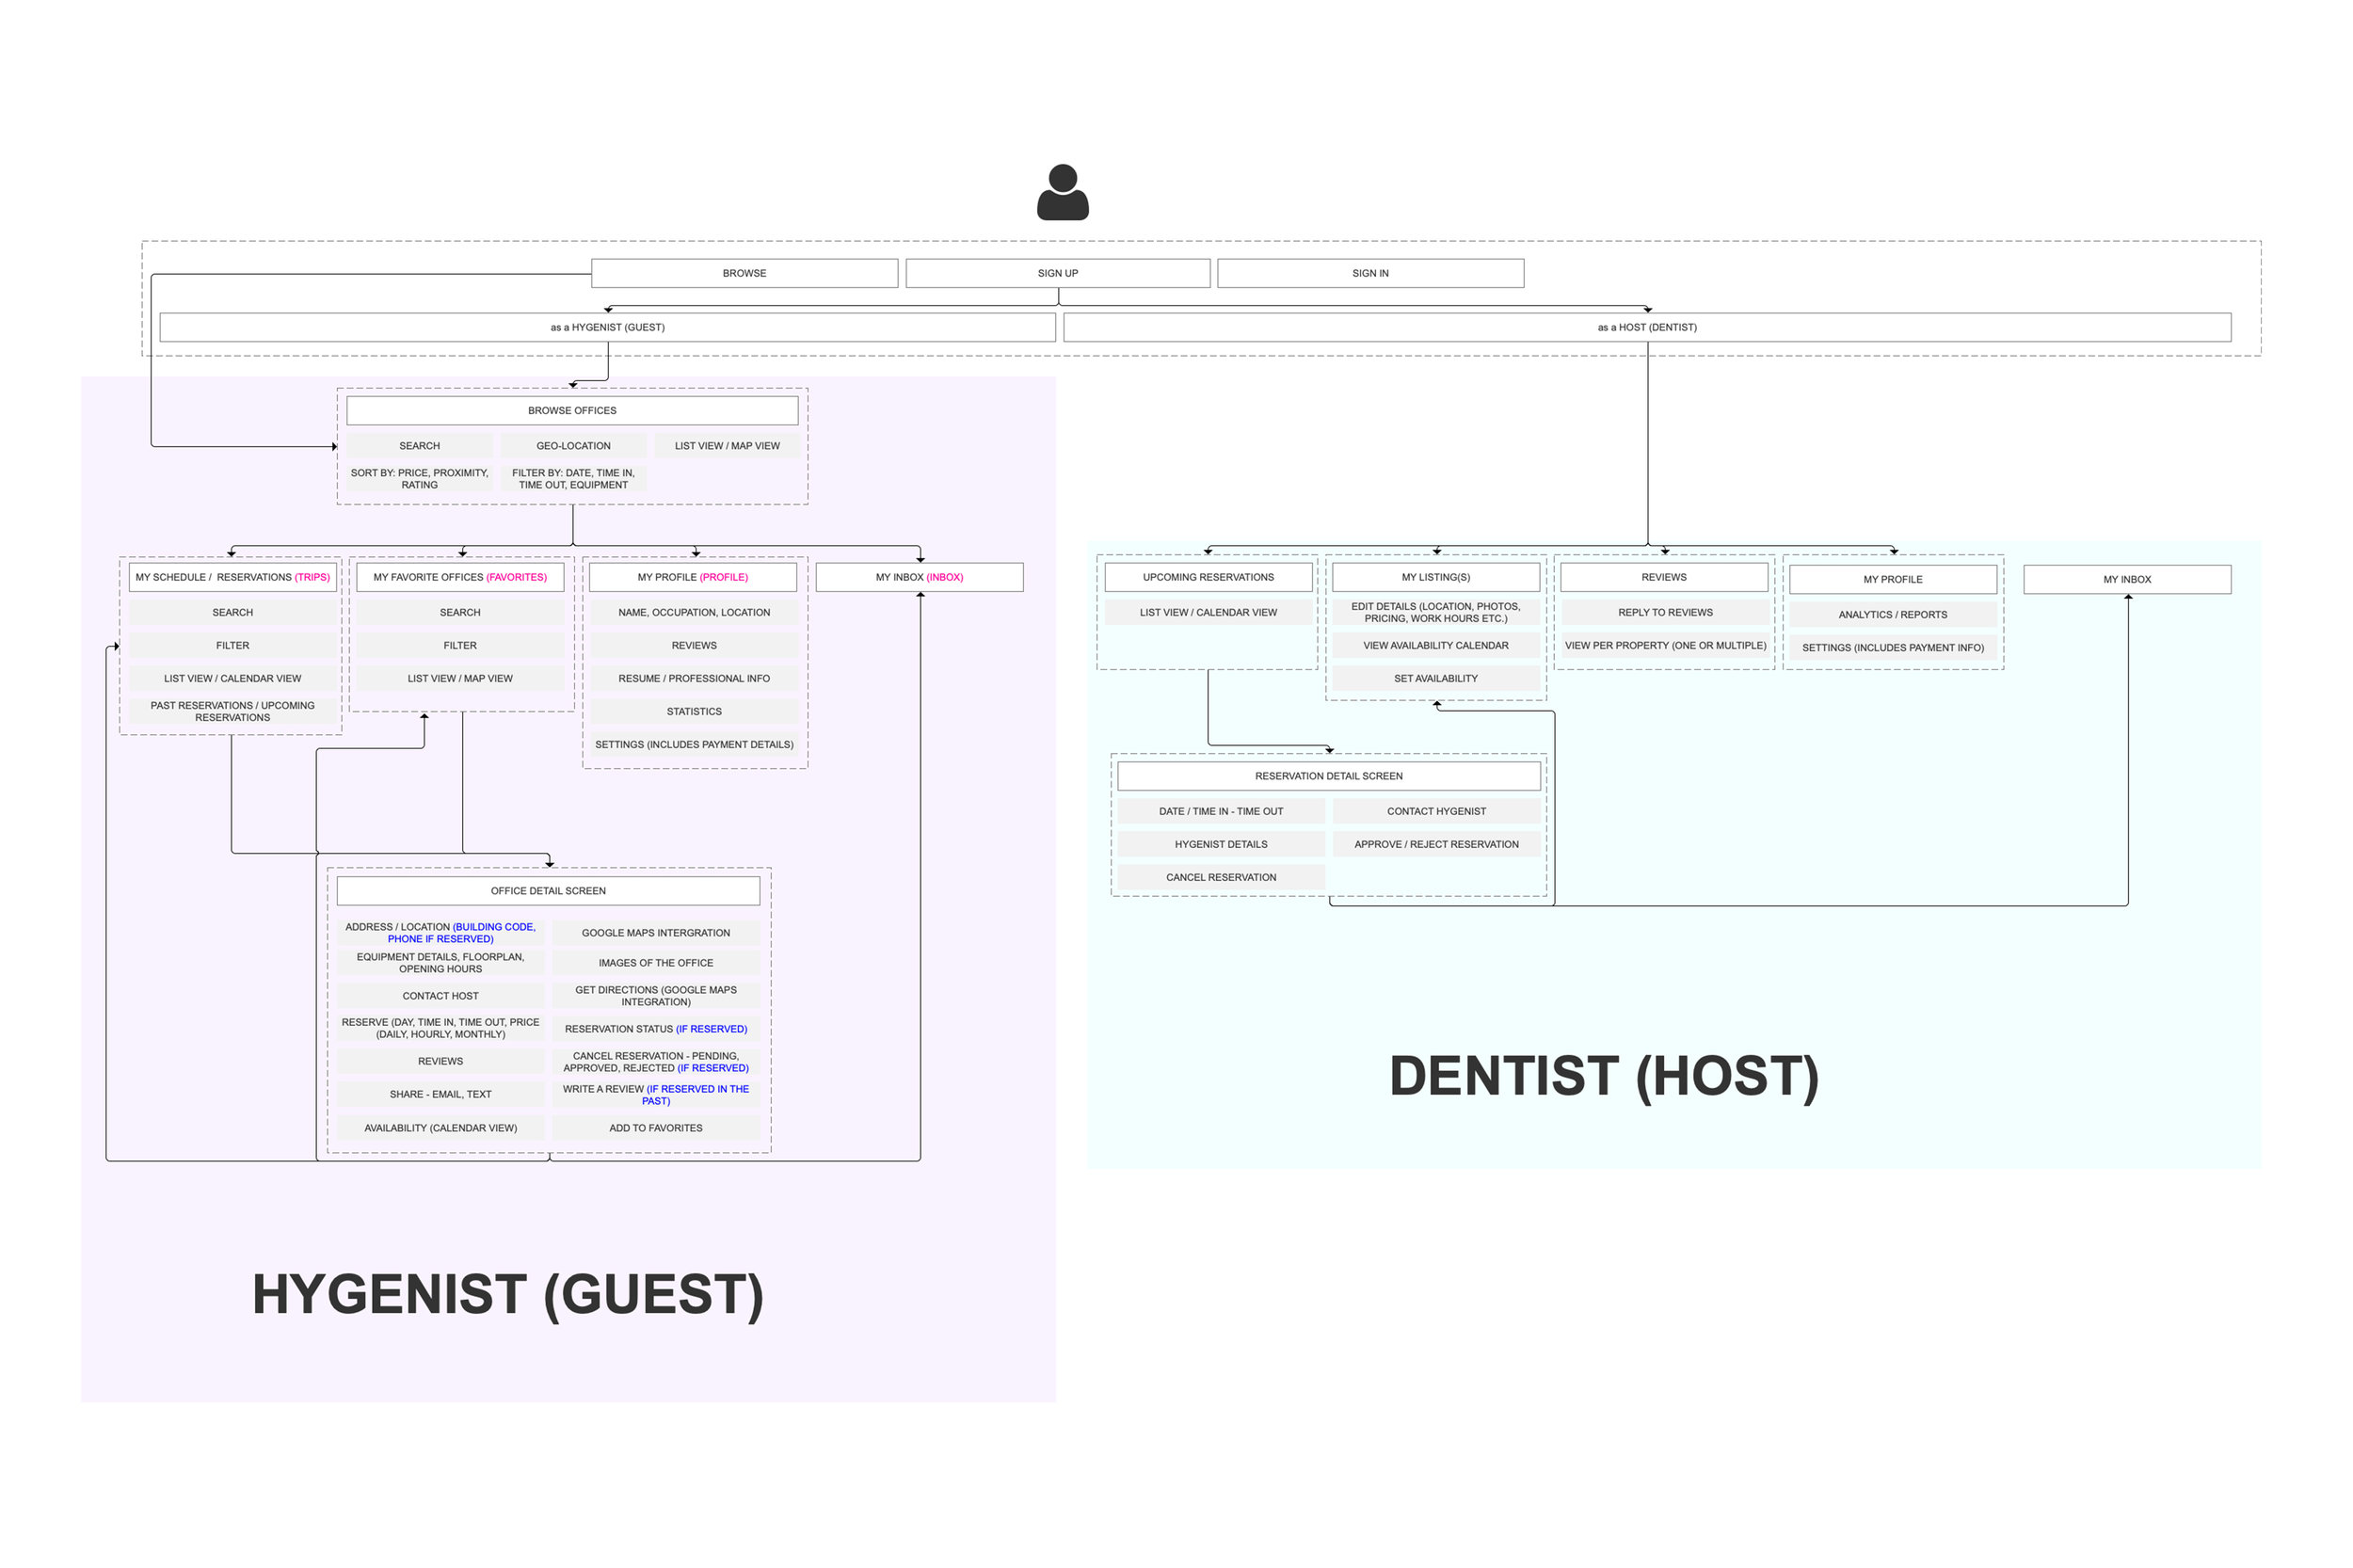The width and height of the screenshot is (2353, 1568).
Task: Click REVIEWS in Office Detail Screen
Action: (440, 1062)
